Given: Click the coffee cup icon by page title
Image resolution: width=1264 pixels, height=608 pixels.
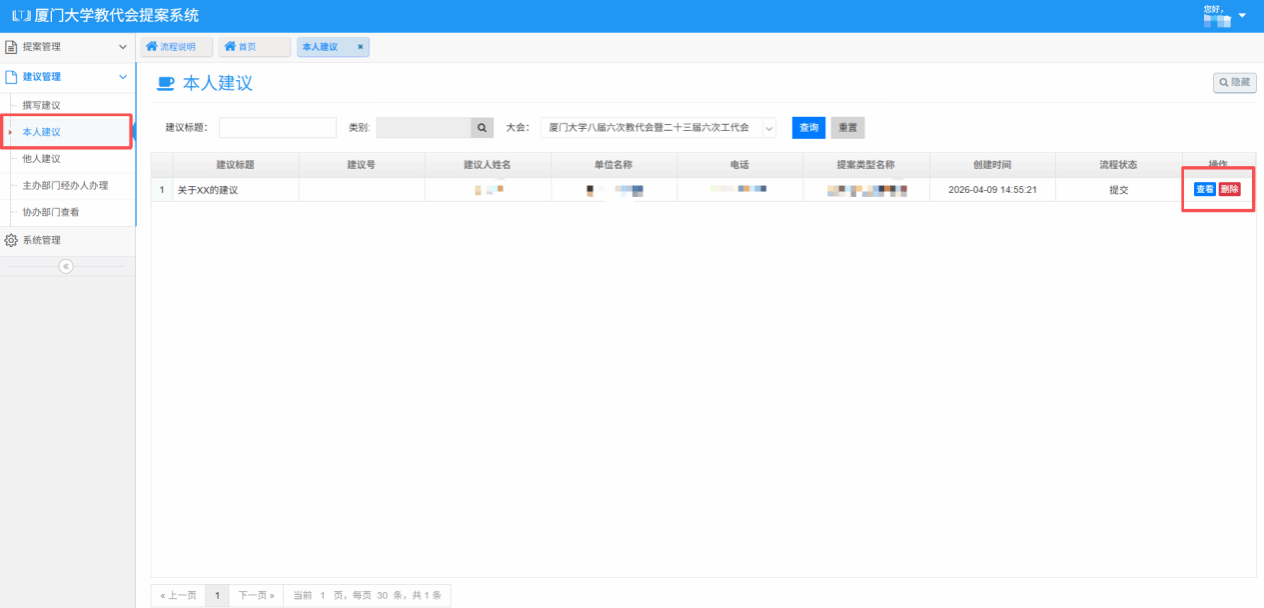Looking at the screenshot, I should 166,84.
